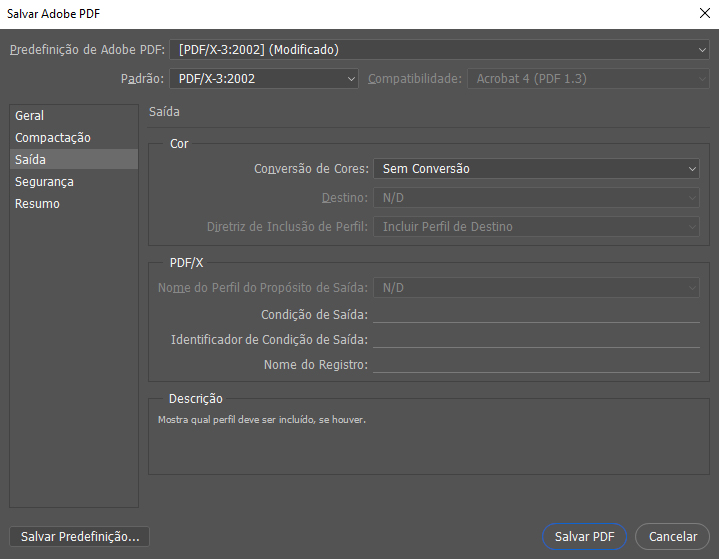
Task: Cancel the PDF save dialog
Action: tap(672, 537)
